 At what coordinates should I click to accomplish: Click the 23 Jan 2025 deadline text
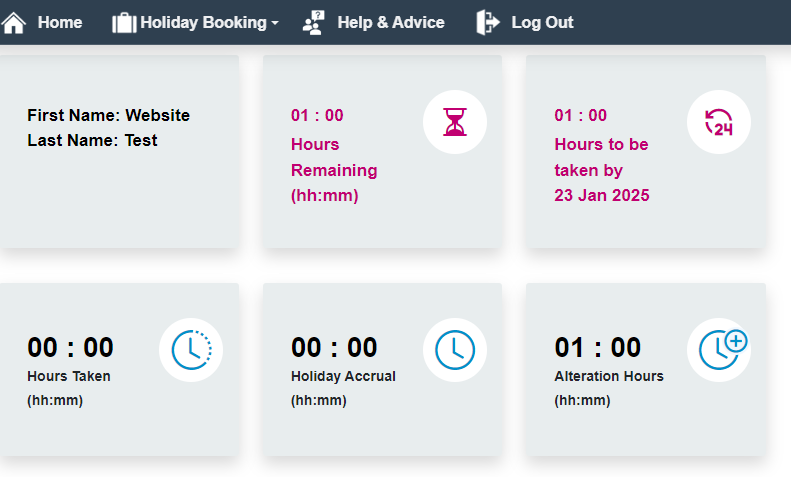[x=602, y=195]
